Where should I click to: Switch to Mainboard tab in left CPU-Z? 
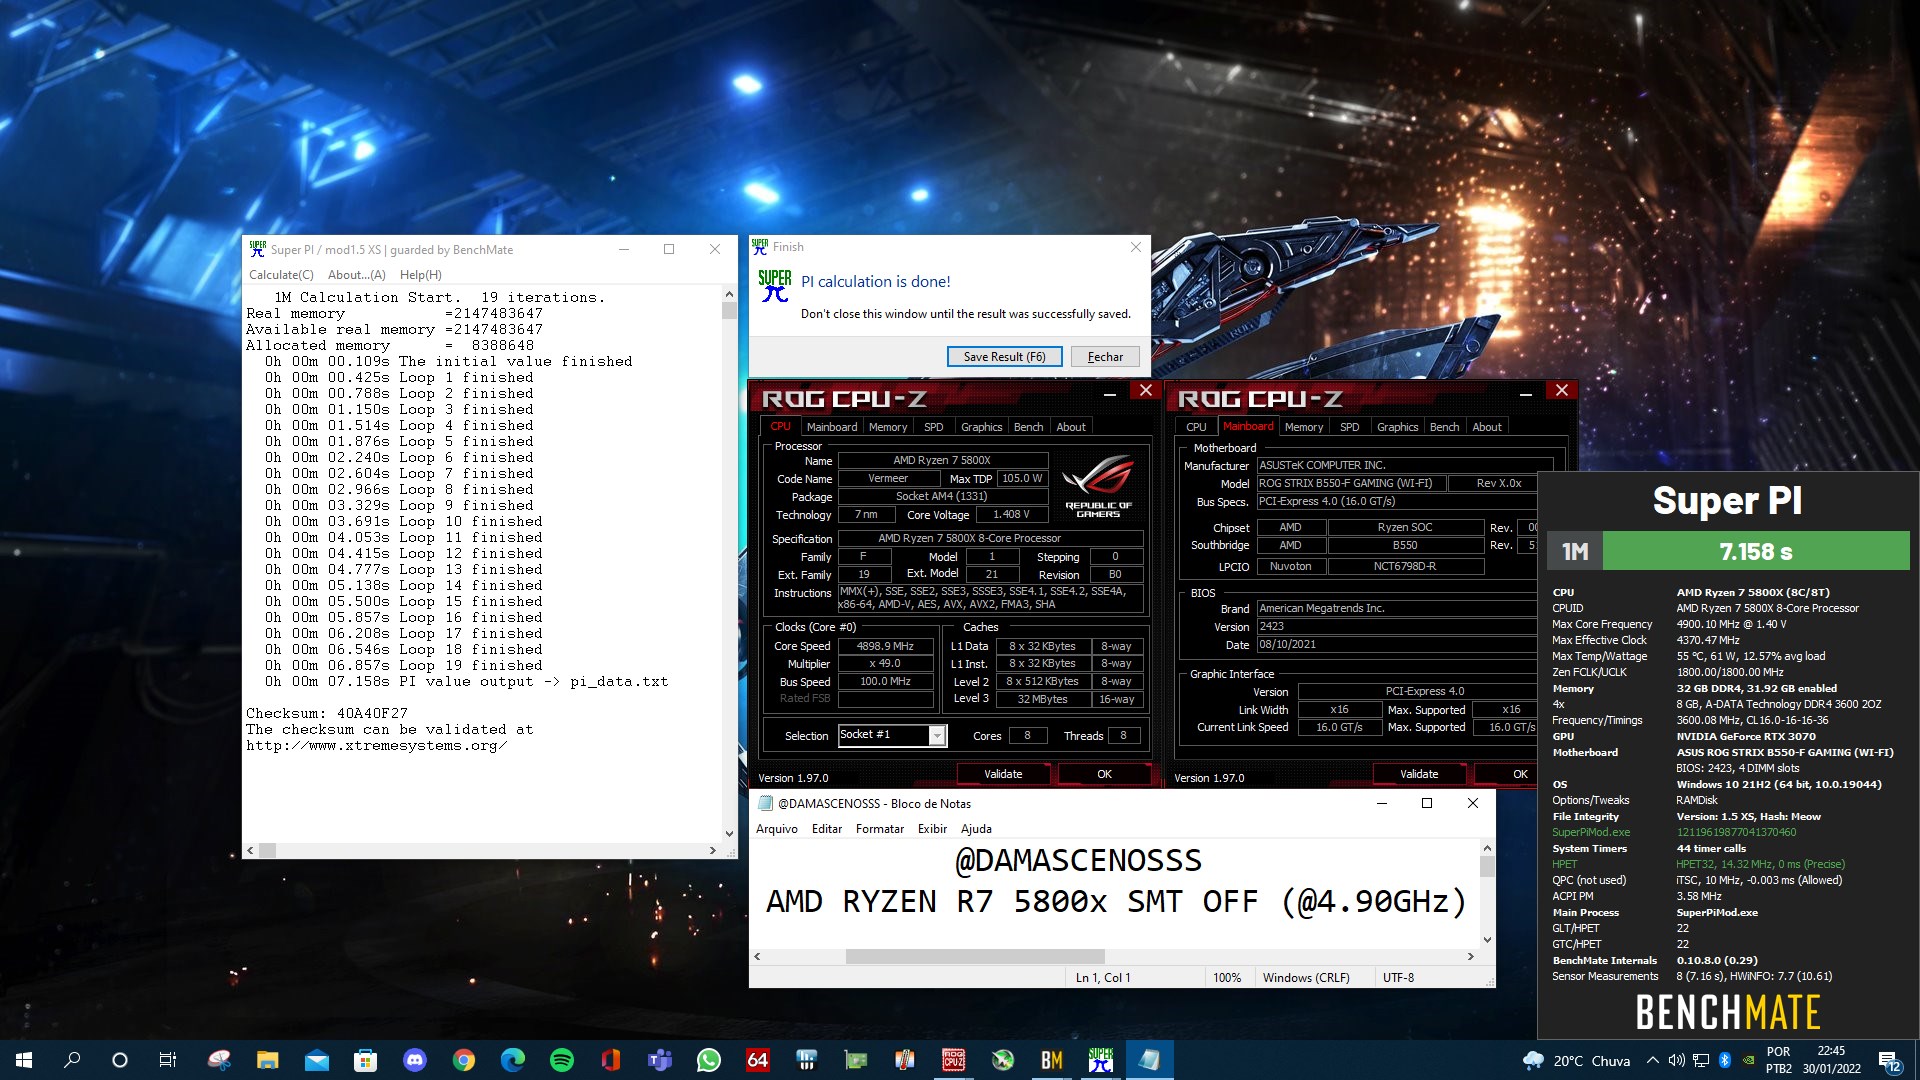click(832, 427)
